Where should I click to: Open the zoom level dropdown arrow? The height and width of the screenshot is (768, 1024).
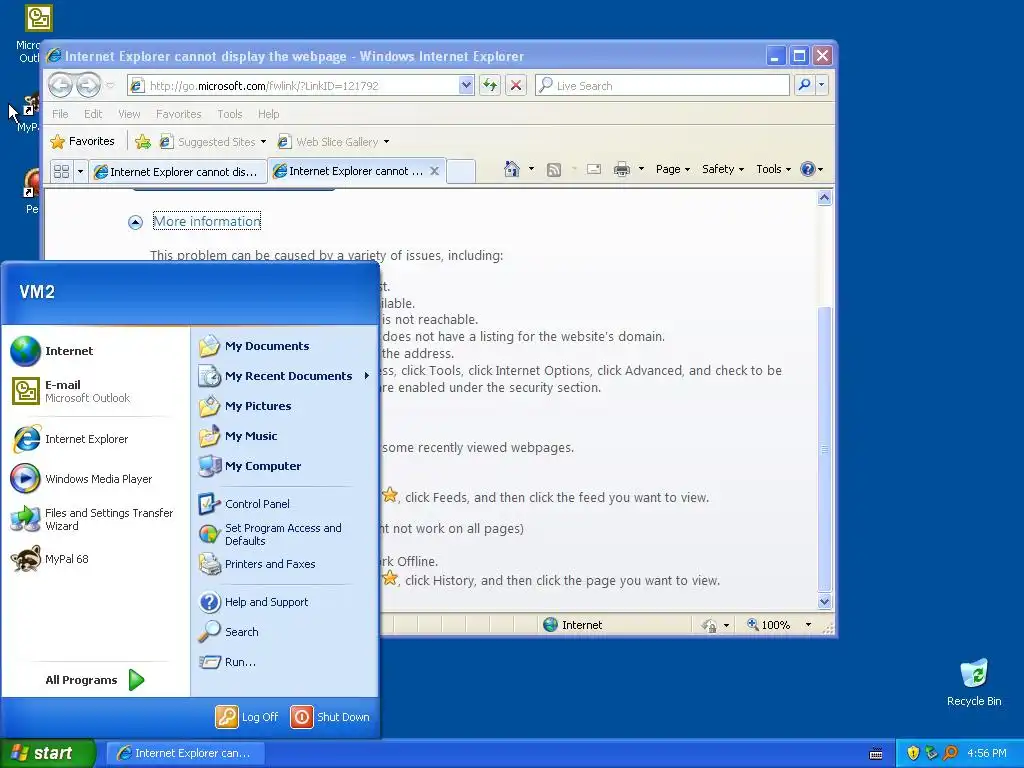[x=808, y=625]
